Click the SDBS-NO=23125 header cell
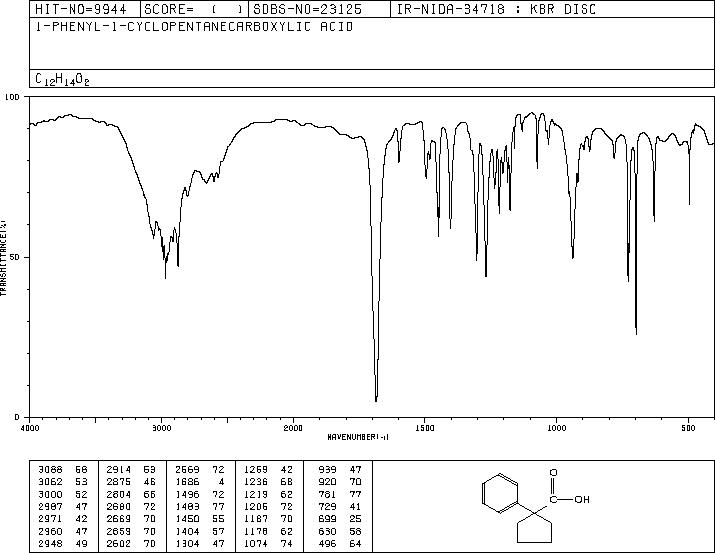The height and width of the screenshot is (553, 715). pos(319,9)
